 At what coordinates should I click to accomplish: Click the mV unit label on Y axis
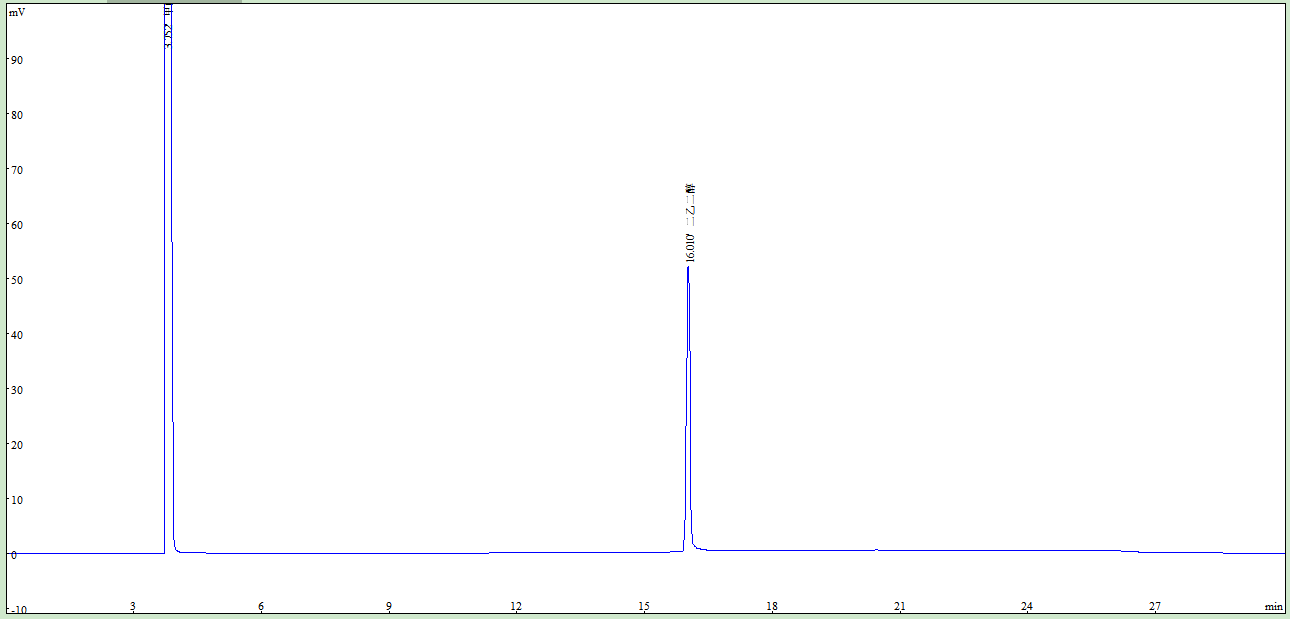point(17,12)
